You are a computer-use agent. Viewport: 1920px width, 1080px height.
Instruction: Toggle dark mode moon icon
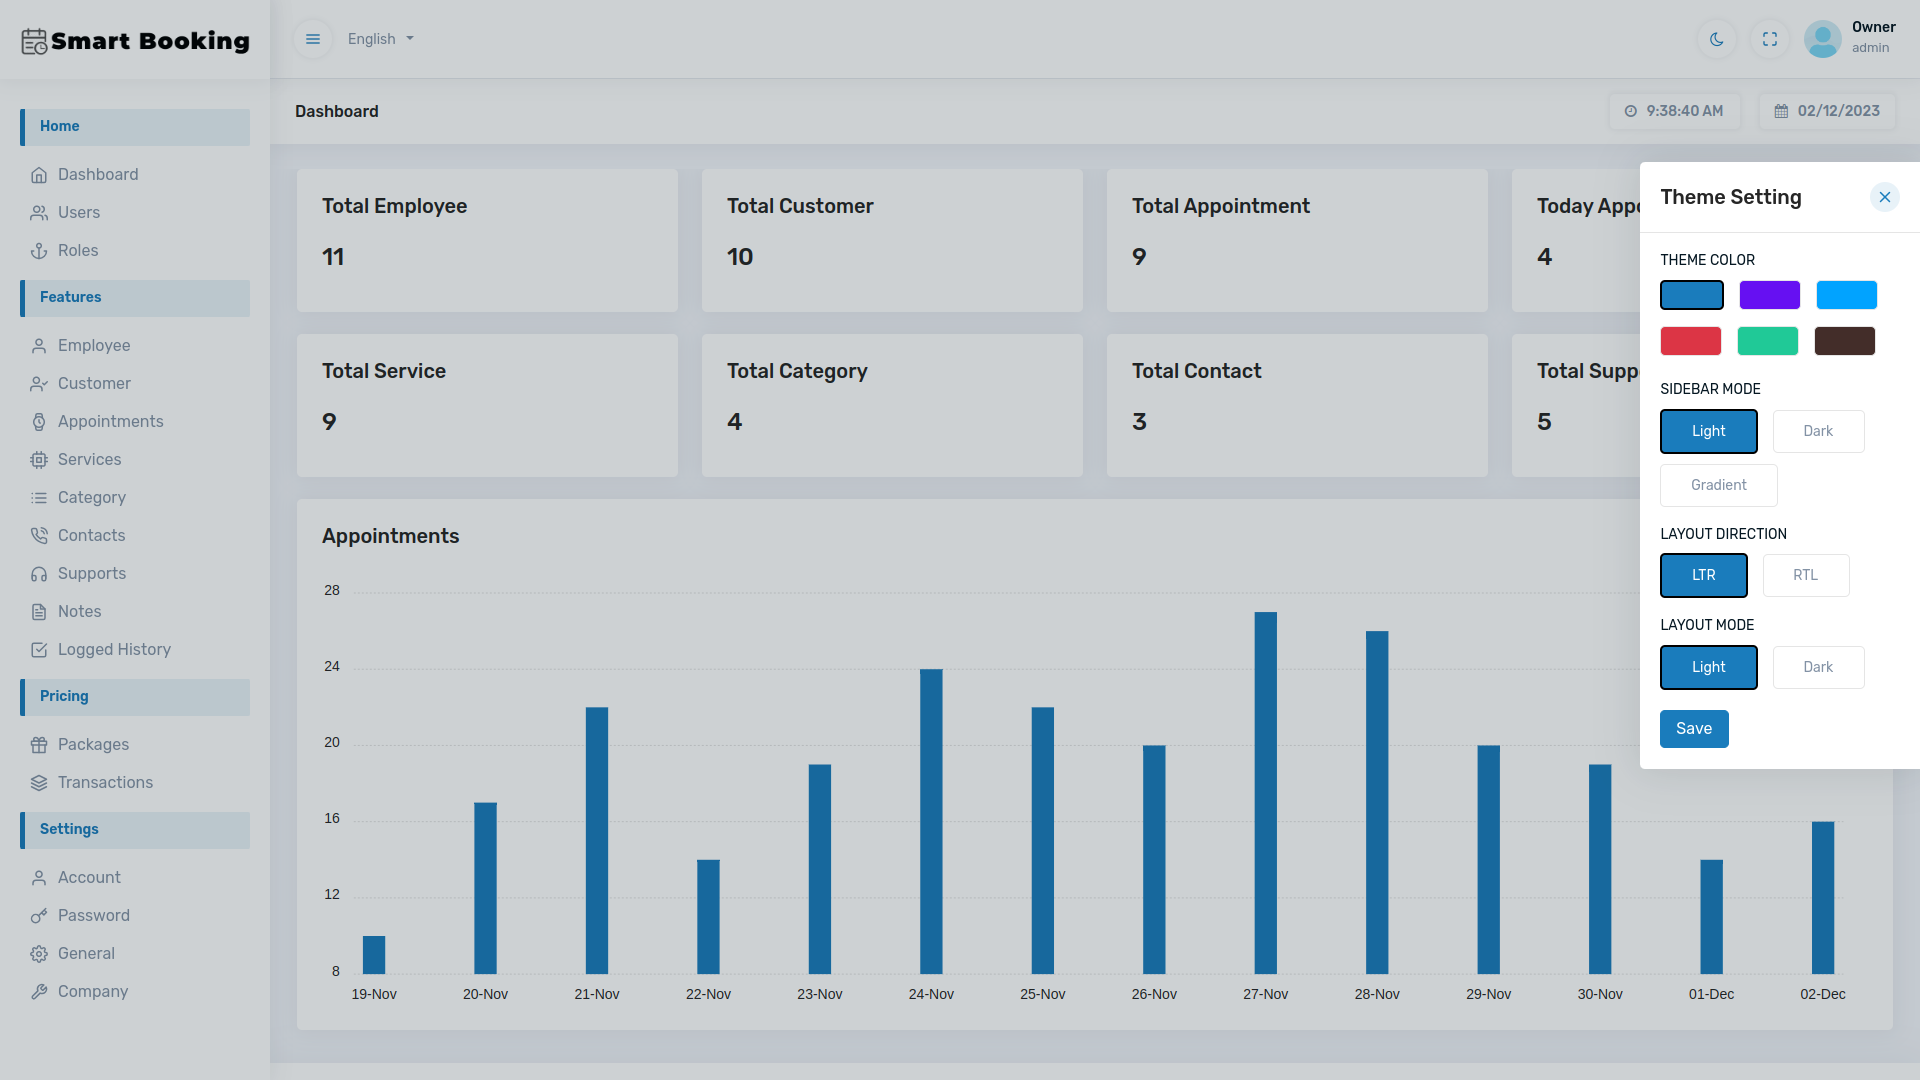click(x=1717, y=39)
